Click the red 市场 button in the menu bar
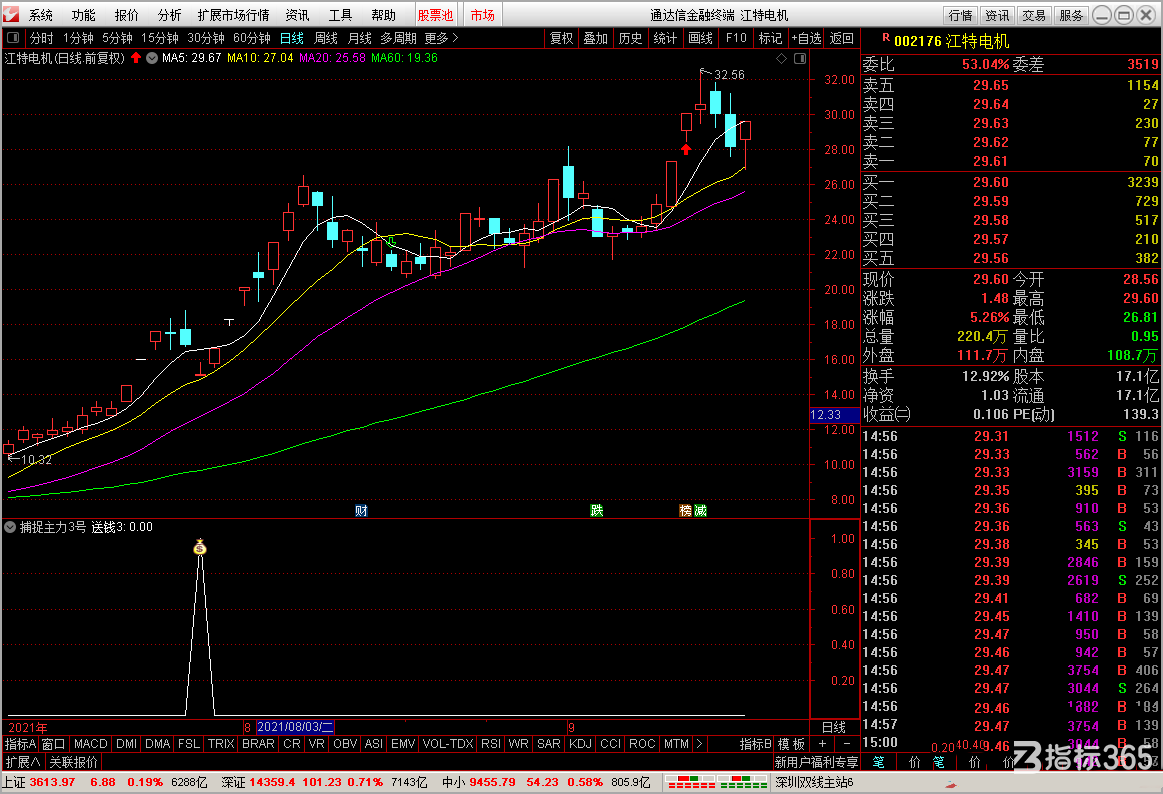Screen dimensions: 1163x794 (483, 15)
